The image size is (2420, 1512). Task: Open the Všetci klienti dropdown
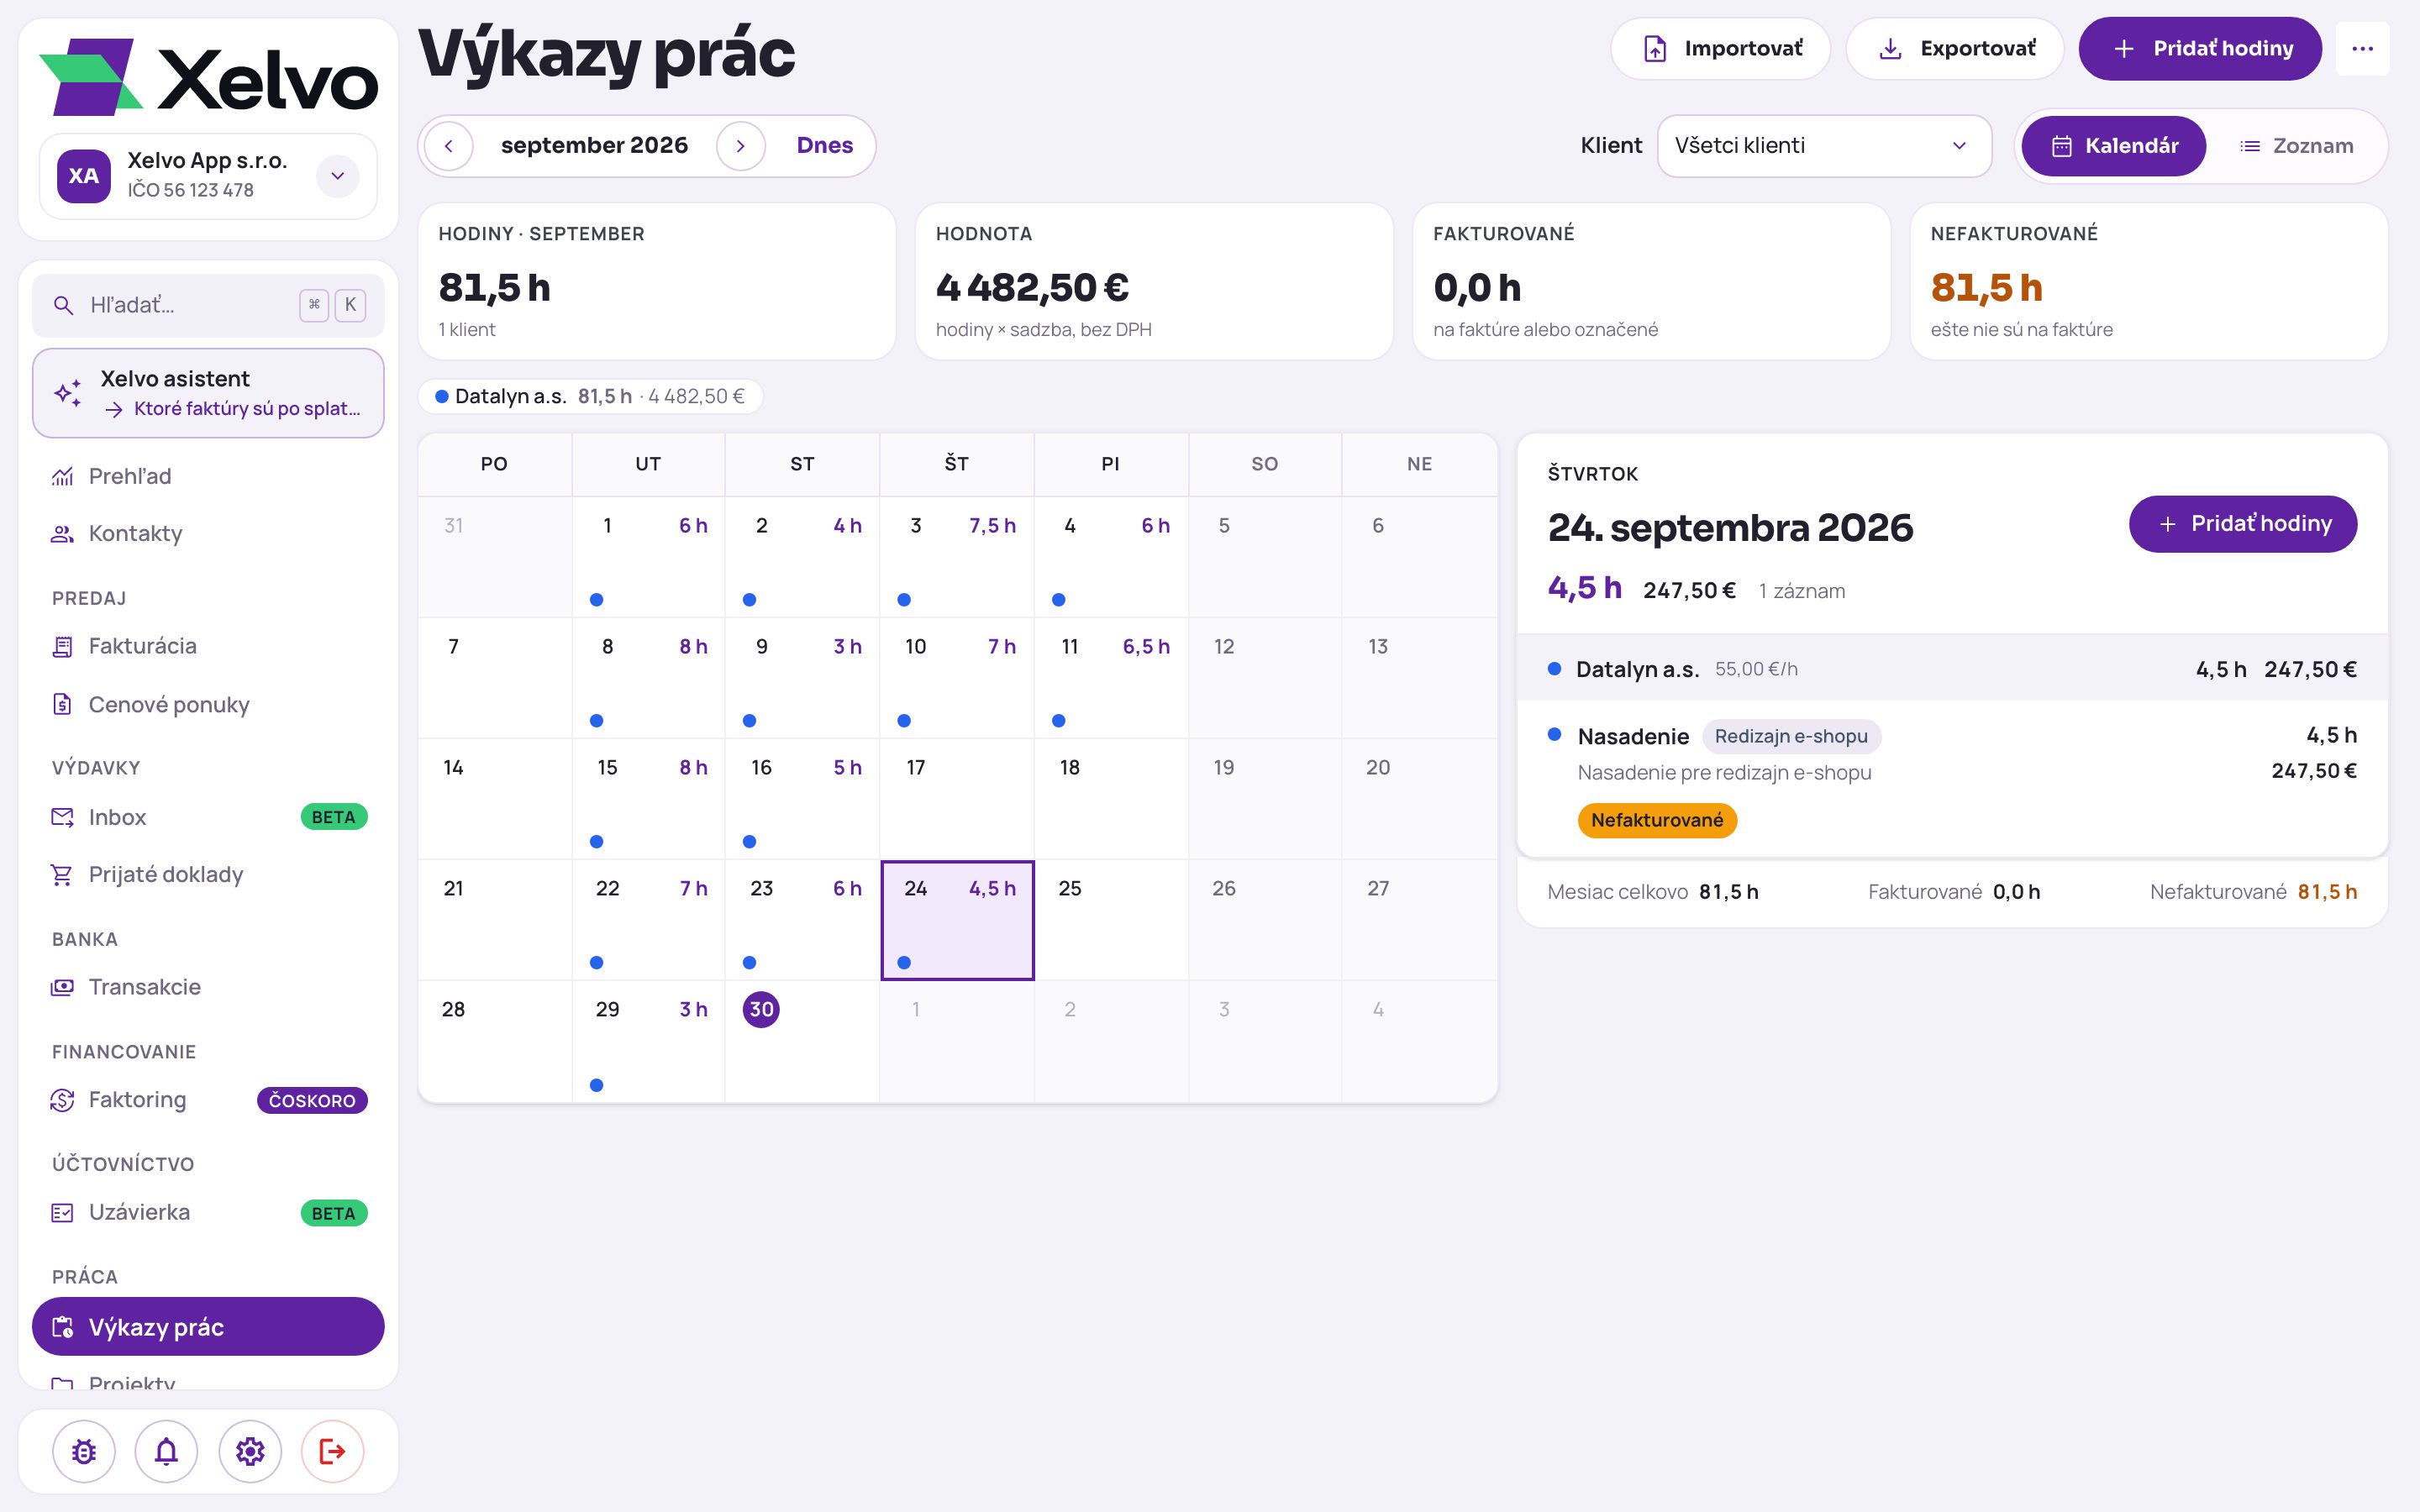(x=1824, y=146)
